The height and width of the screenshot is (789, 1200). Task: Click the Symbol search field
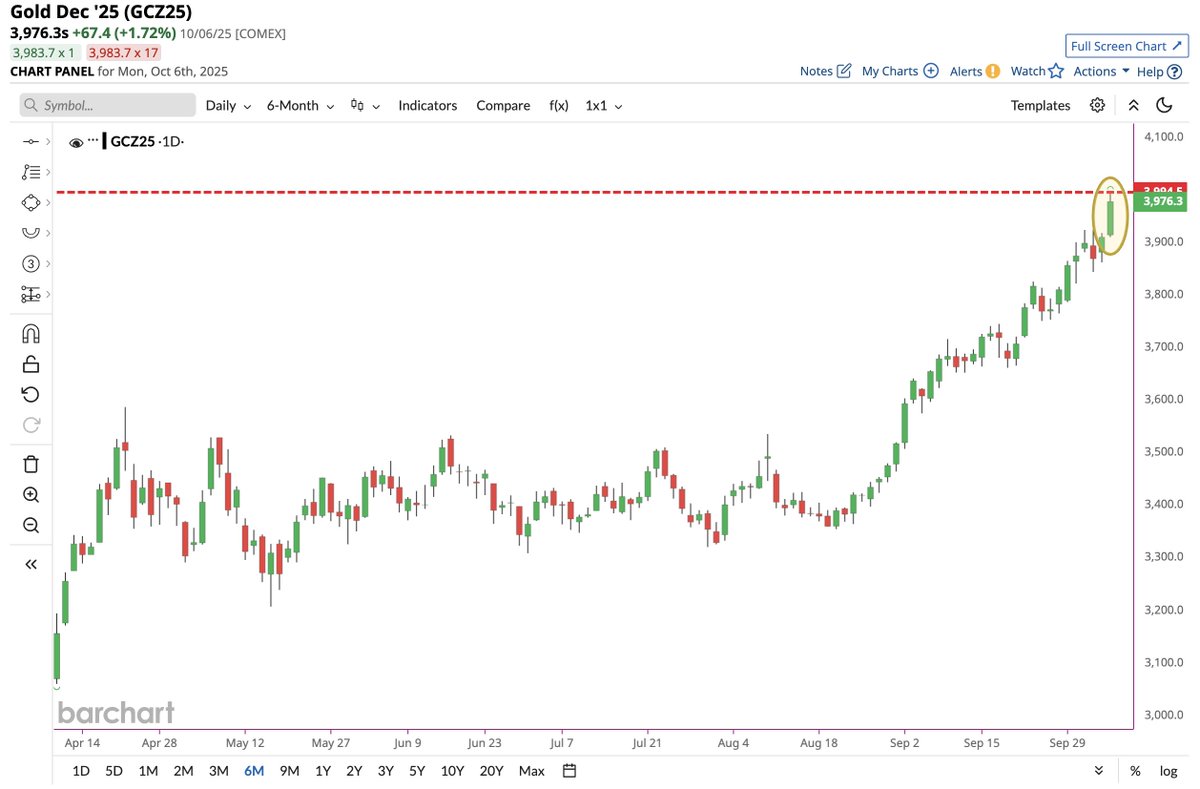point(108,105)
